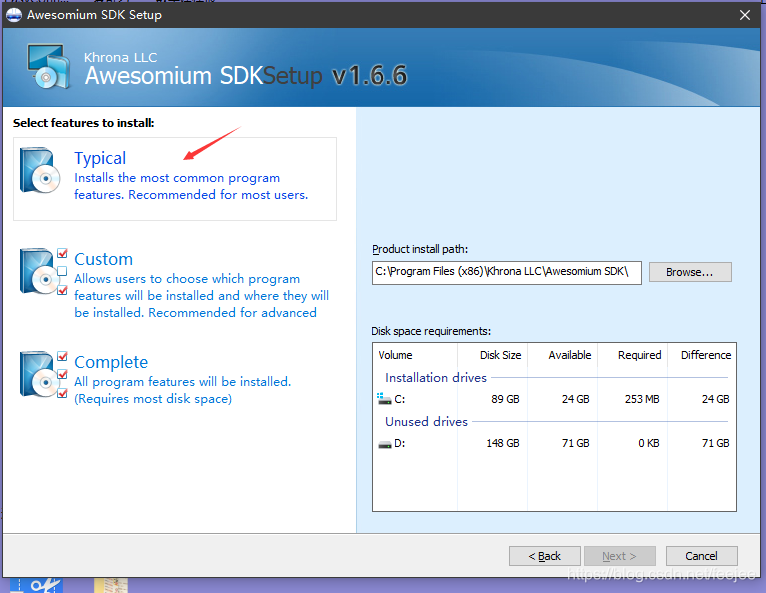Select the '253 MB' required value
Screen dimensions: 766x593
(642, 399)
